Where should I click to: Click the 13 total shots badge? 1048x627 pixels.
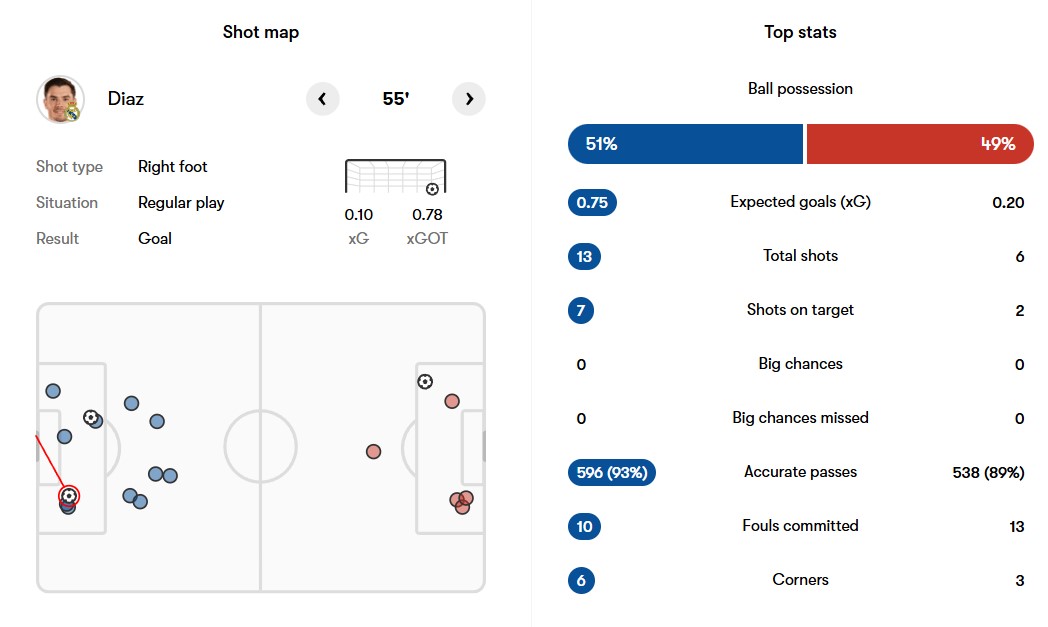tap(584, 257)
